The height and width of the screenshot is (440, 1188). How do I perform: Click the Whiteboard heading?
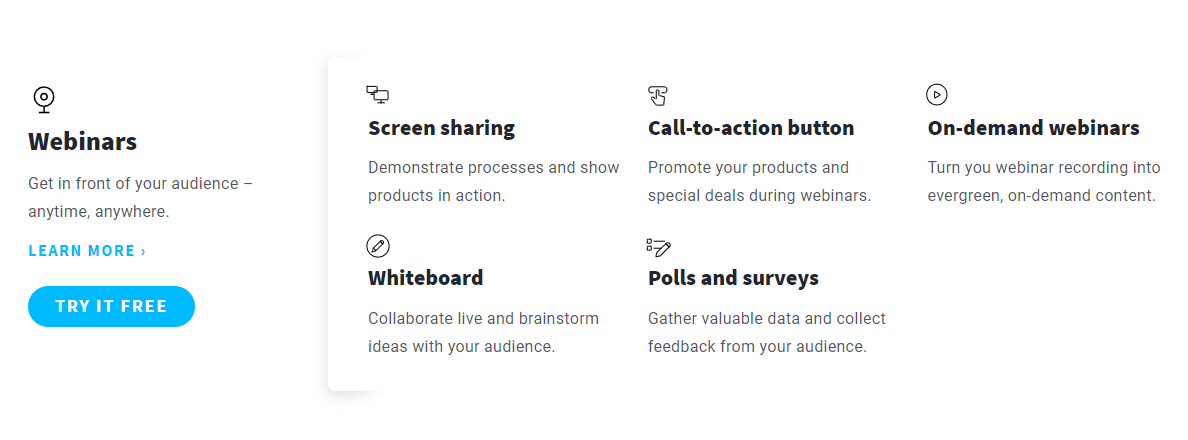[x=426, y=278]
